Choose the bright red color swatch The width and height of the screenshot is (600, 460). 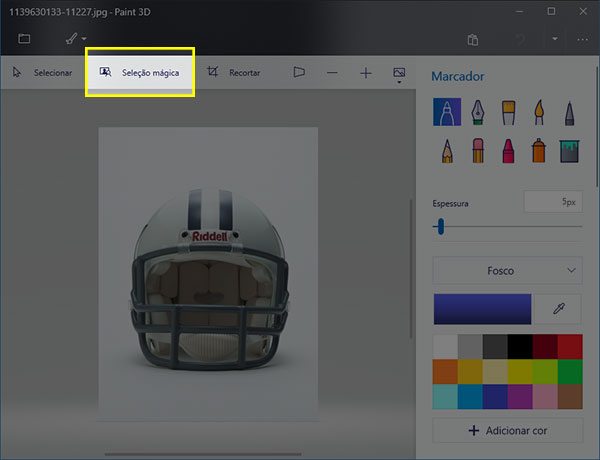(x=570, y=347)
